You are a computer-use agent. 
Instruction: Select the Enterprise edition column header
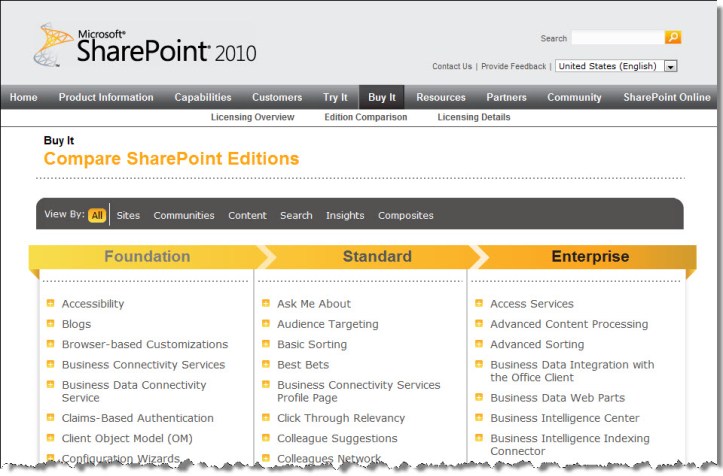[590, 257]
